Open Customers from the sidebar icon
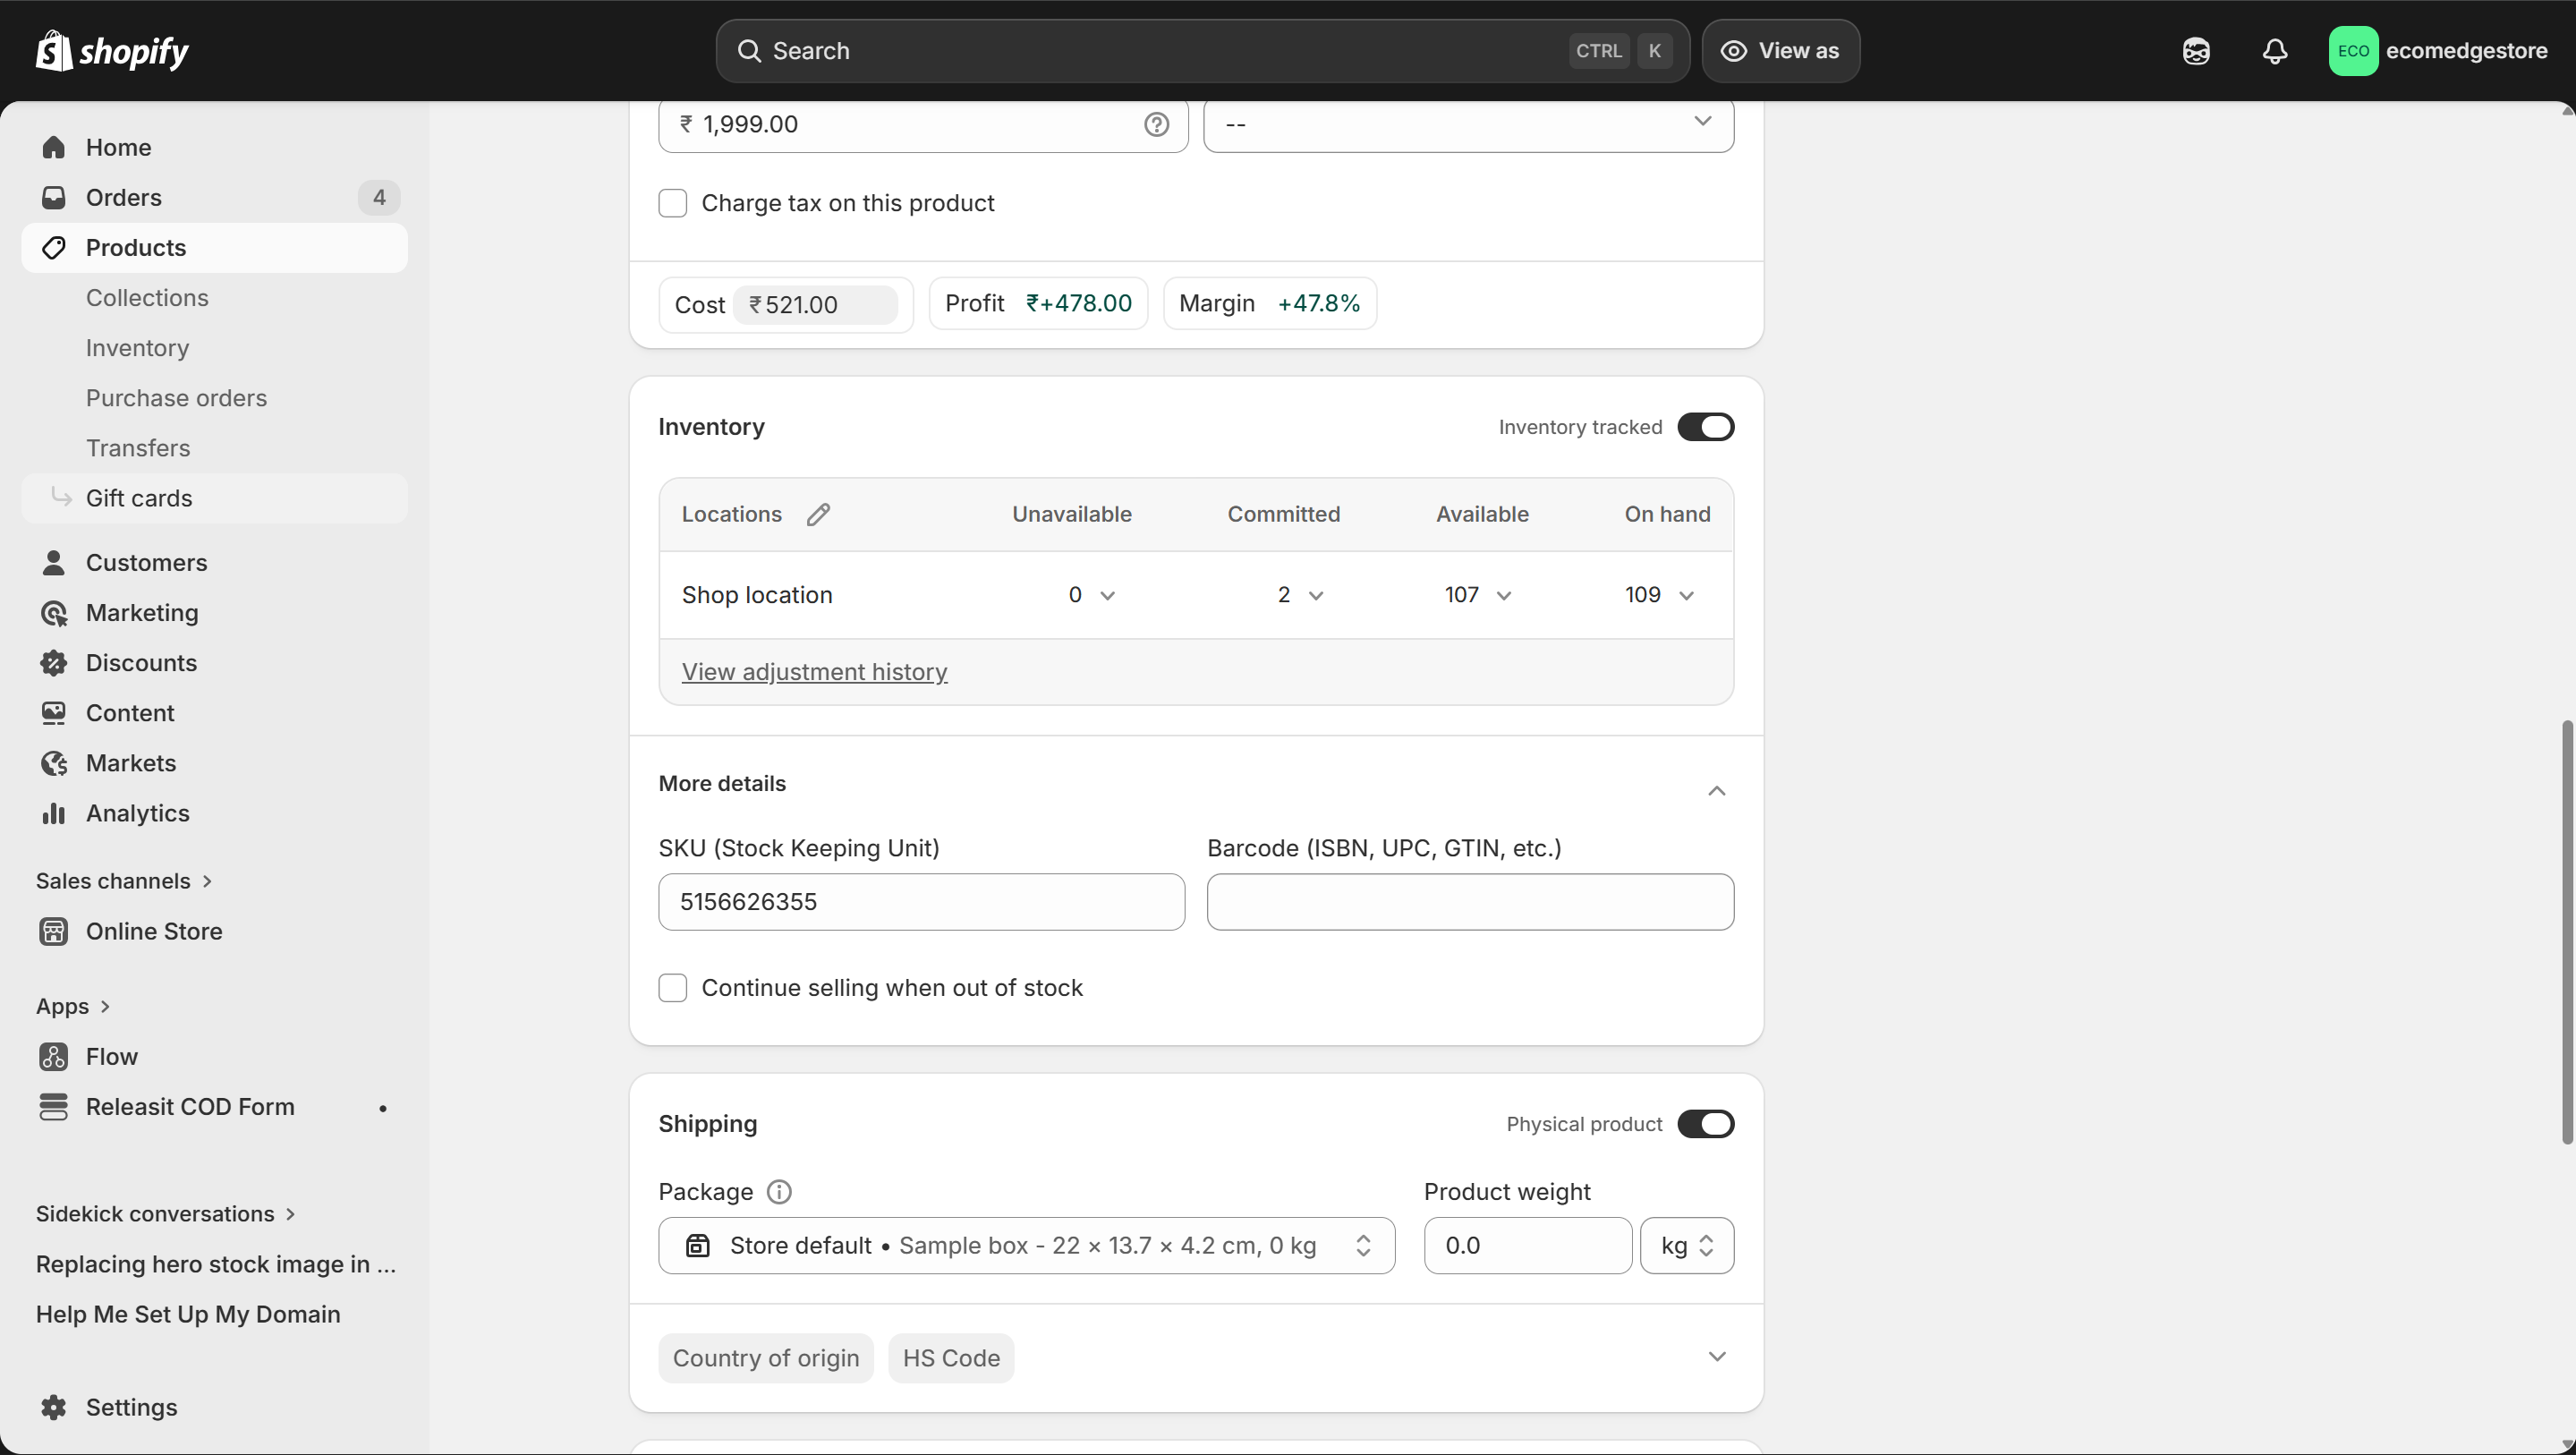Screen dimensions: 2576x1455 54,562
